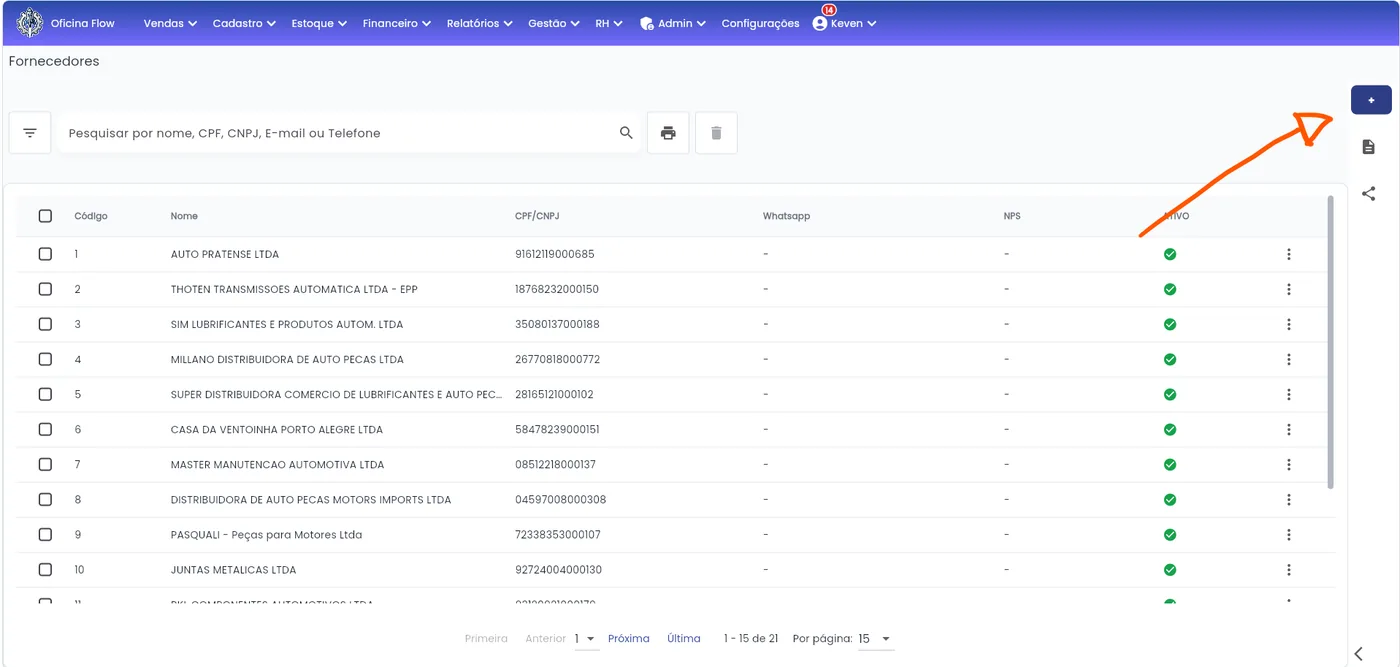
Task: Click the share icon in sidebar
Action: point(1369,194)
